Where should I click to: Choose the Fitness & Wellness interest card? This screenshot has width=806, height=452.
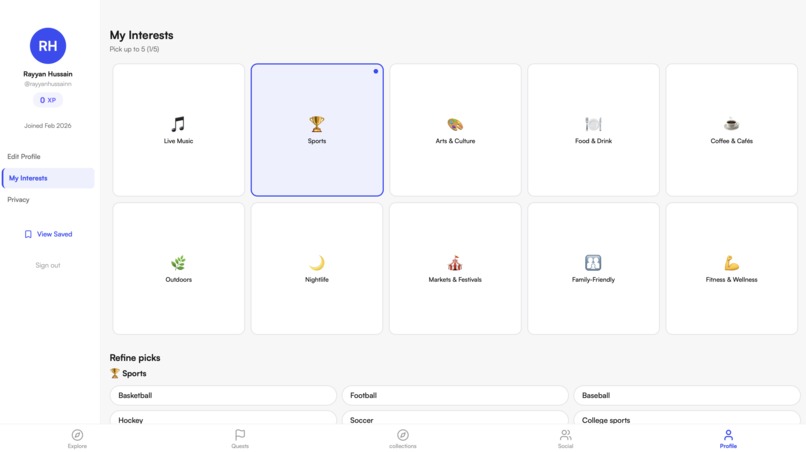(x=731, y=268)
